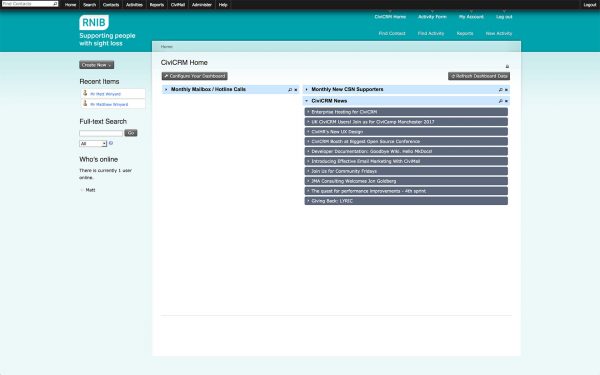Remove the CiviCRM News dashlet
Screen dimensions: 600x375
(506, 101)
